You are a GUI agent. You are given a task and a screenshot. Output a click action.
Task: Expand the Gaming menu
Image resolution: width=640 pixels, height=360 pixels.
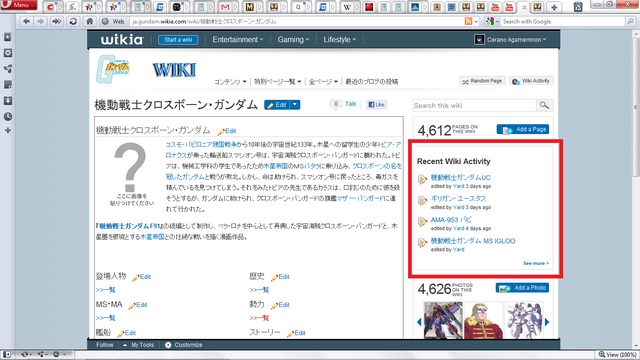click(x=293, y=40)
